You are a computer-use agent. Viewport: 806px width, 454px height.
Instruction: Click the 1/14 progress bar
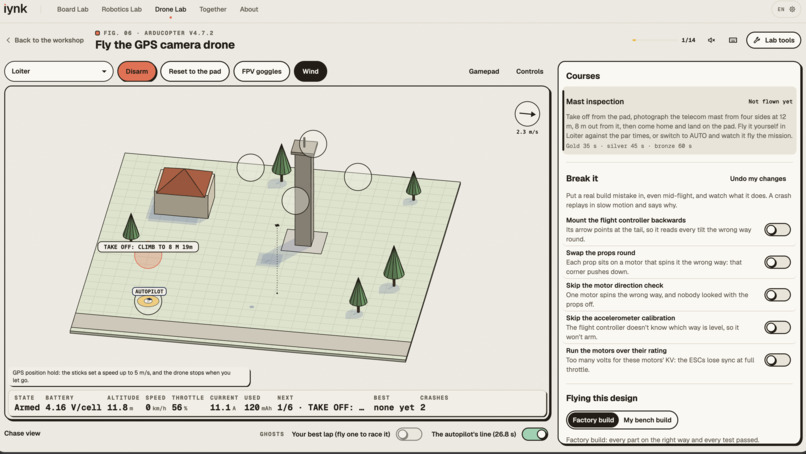tap(655, 40)
